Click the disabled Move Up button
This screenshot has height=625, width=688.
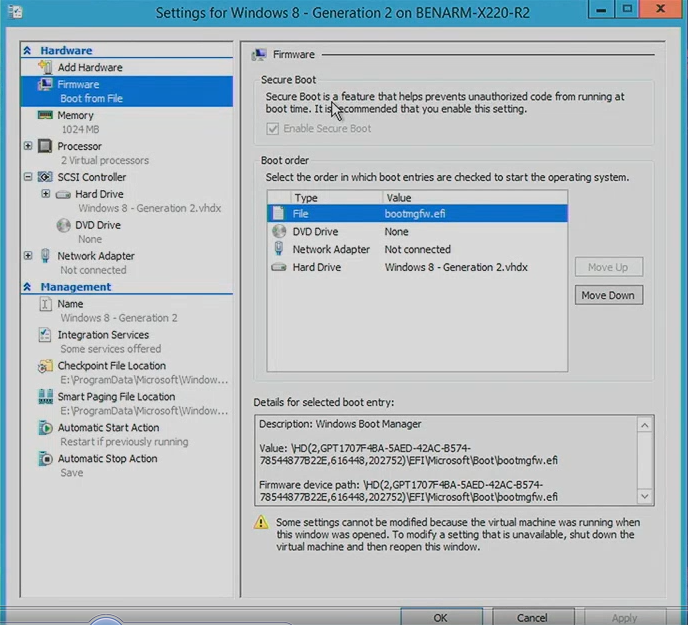click(609, 267)
